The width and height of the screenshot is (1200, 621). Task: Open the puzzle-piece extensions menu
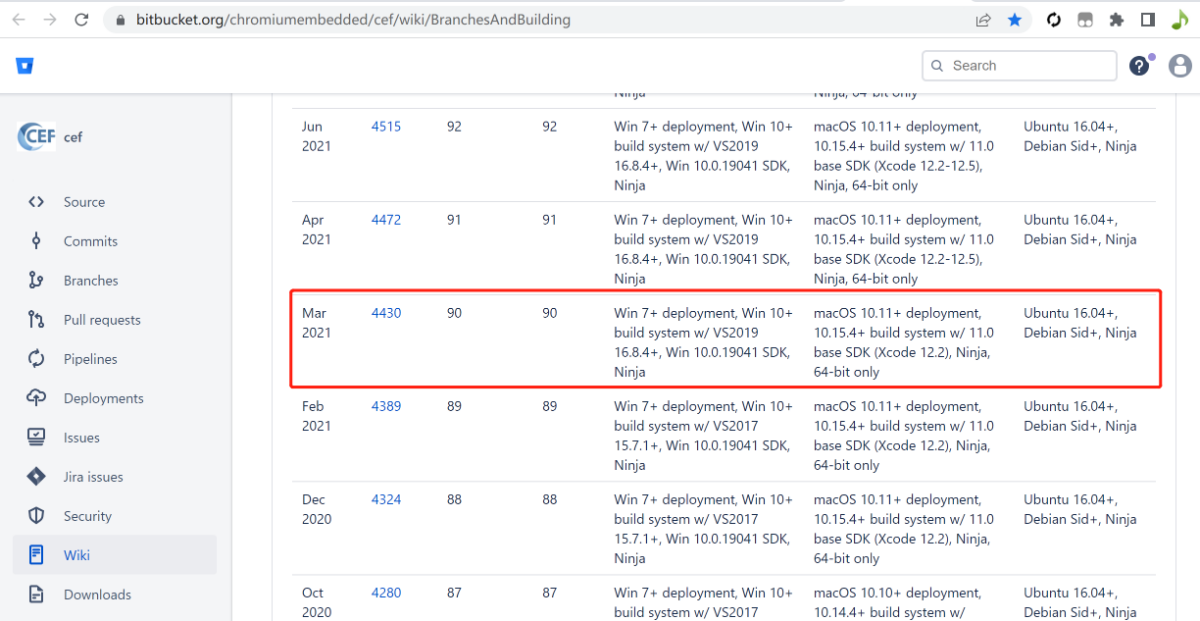[1116, 20]
